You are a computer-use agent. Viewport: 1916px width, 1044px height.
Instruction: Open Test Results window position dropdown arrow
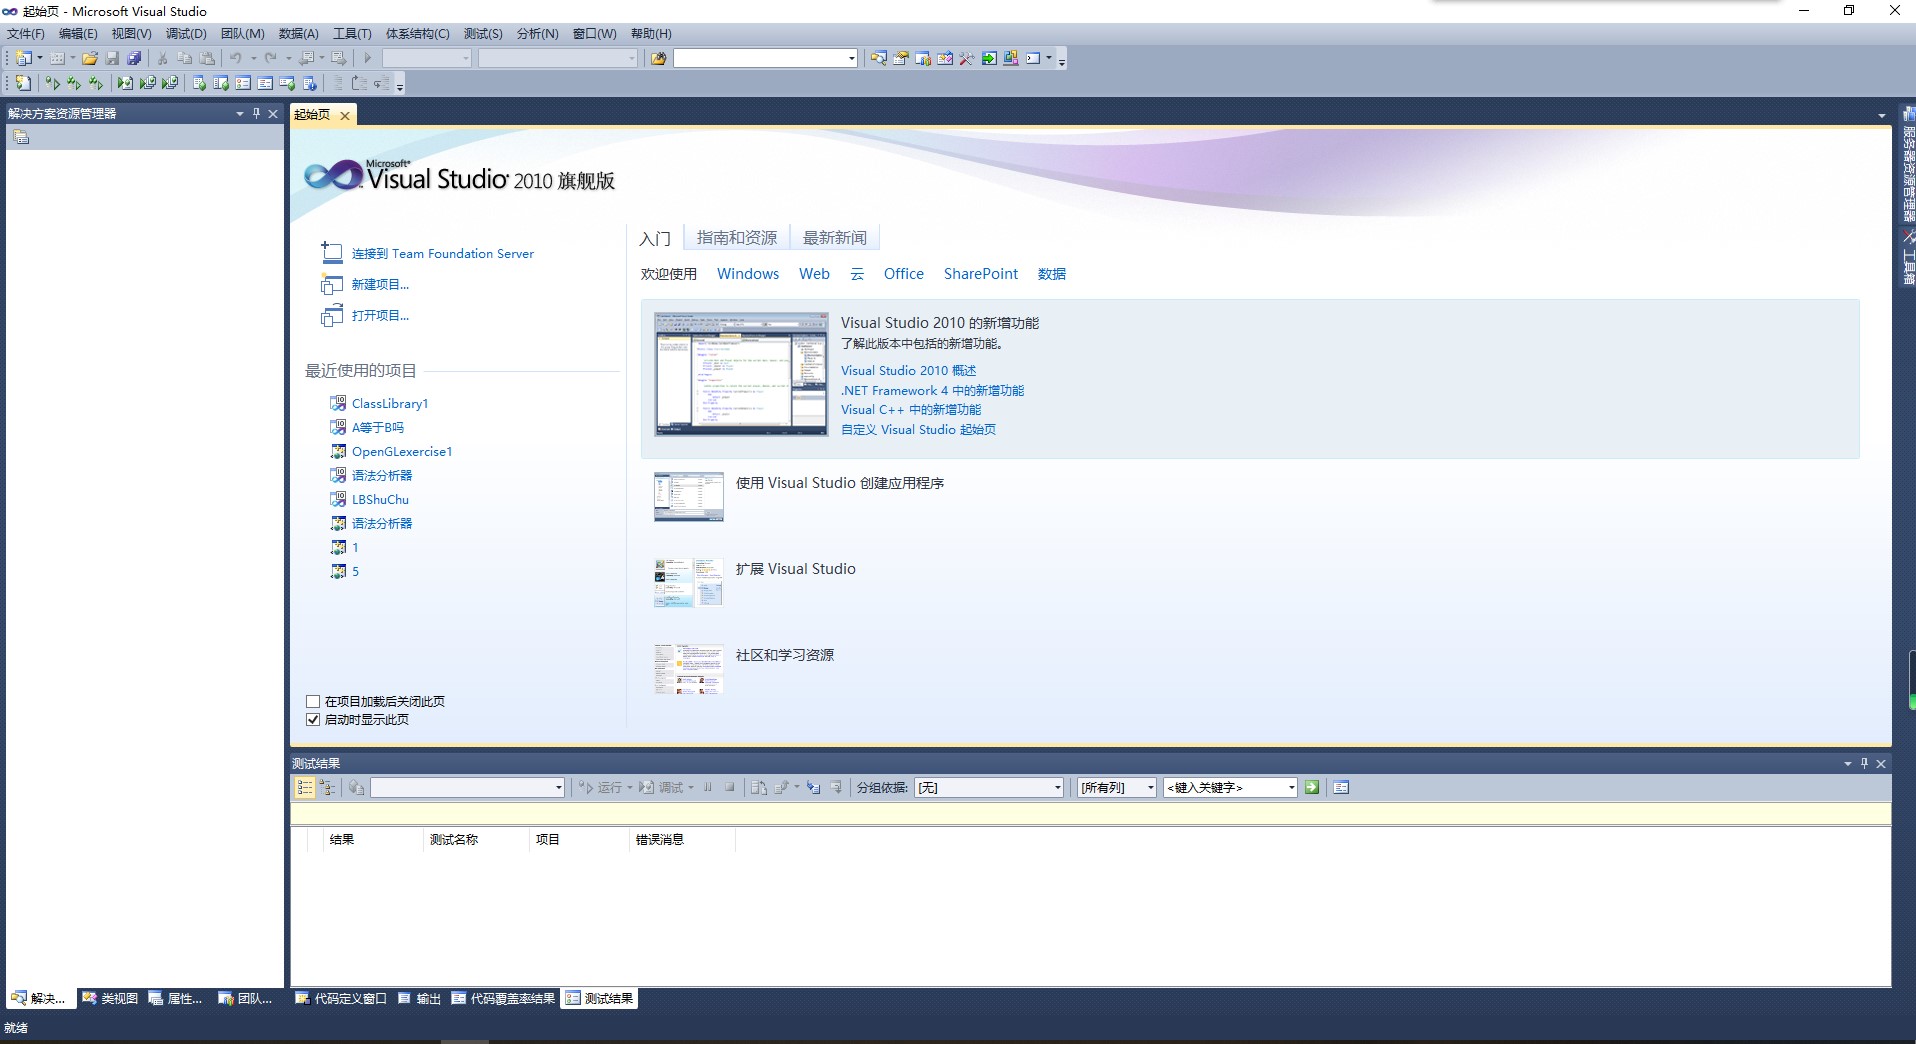pos(1848,764)
